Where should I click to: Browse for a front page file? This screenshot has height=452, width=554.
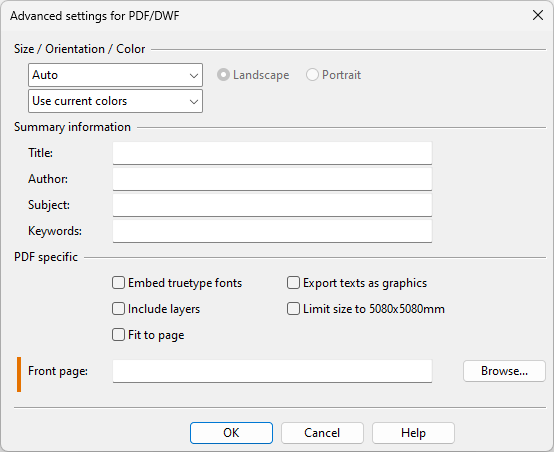pos(504,371)
